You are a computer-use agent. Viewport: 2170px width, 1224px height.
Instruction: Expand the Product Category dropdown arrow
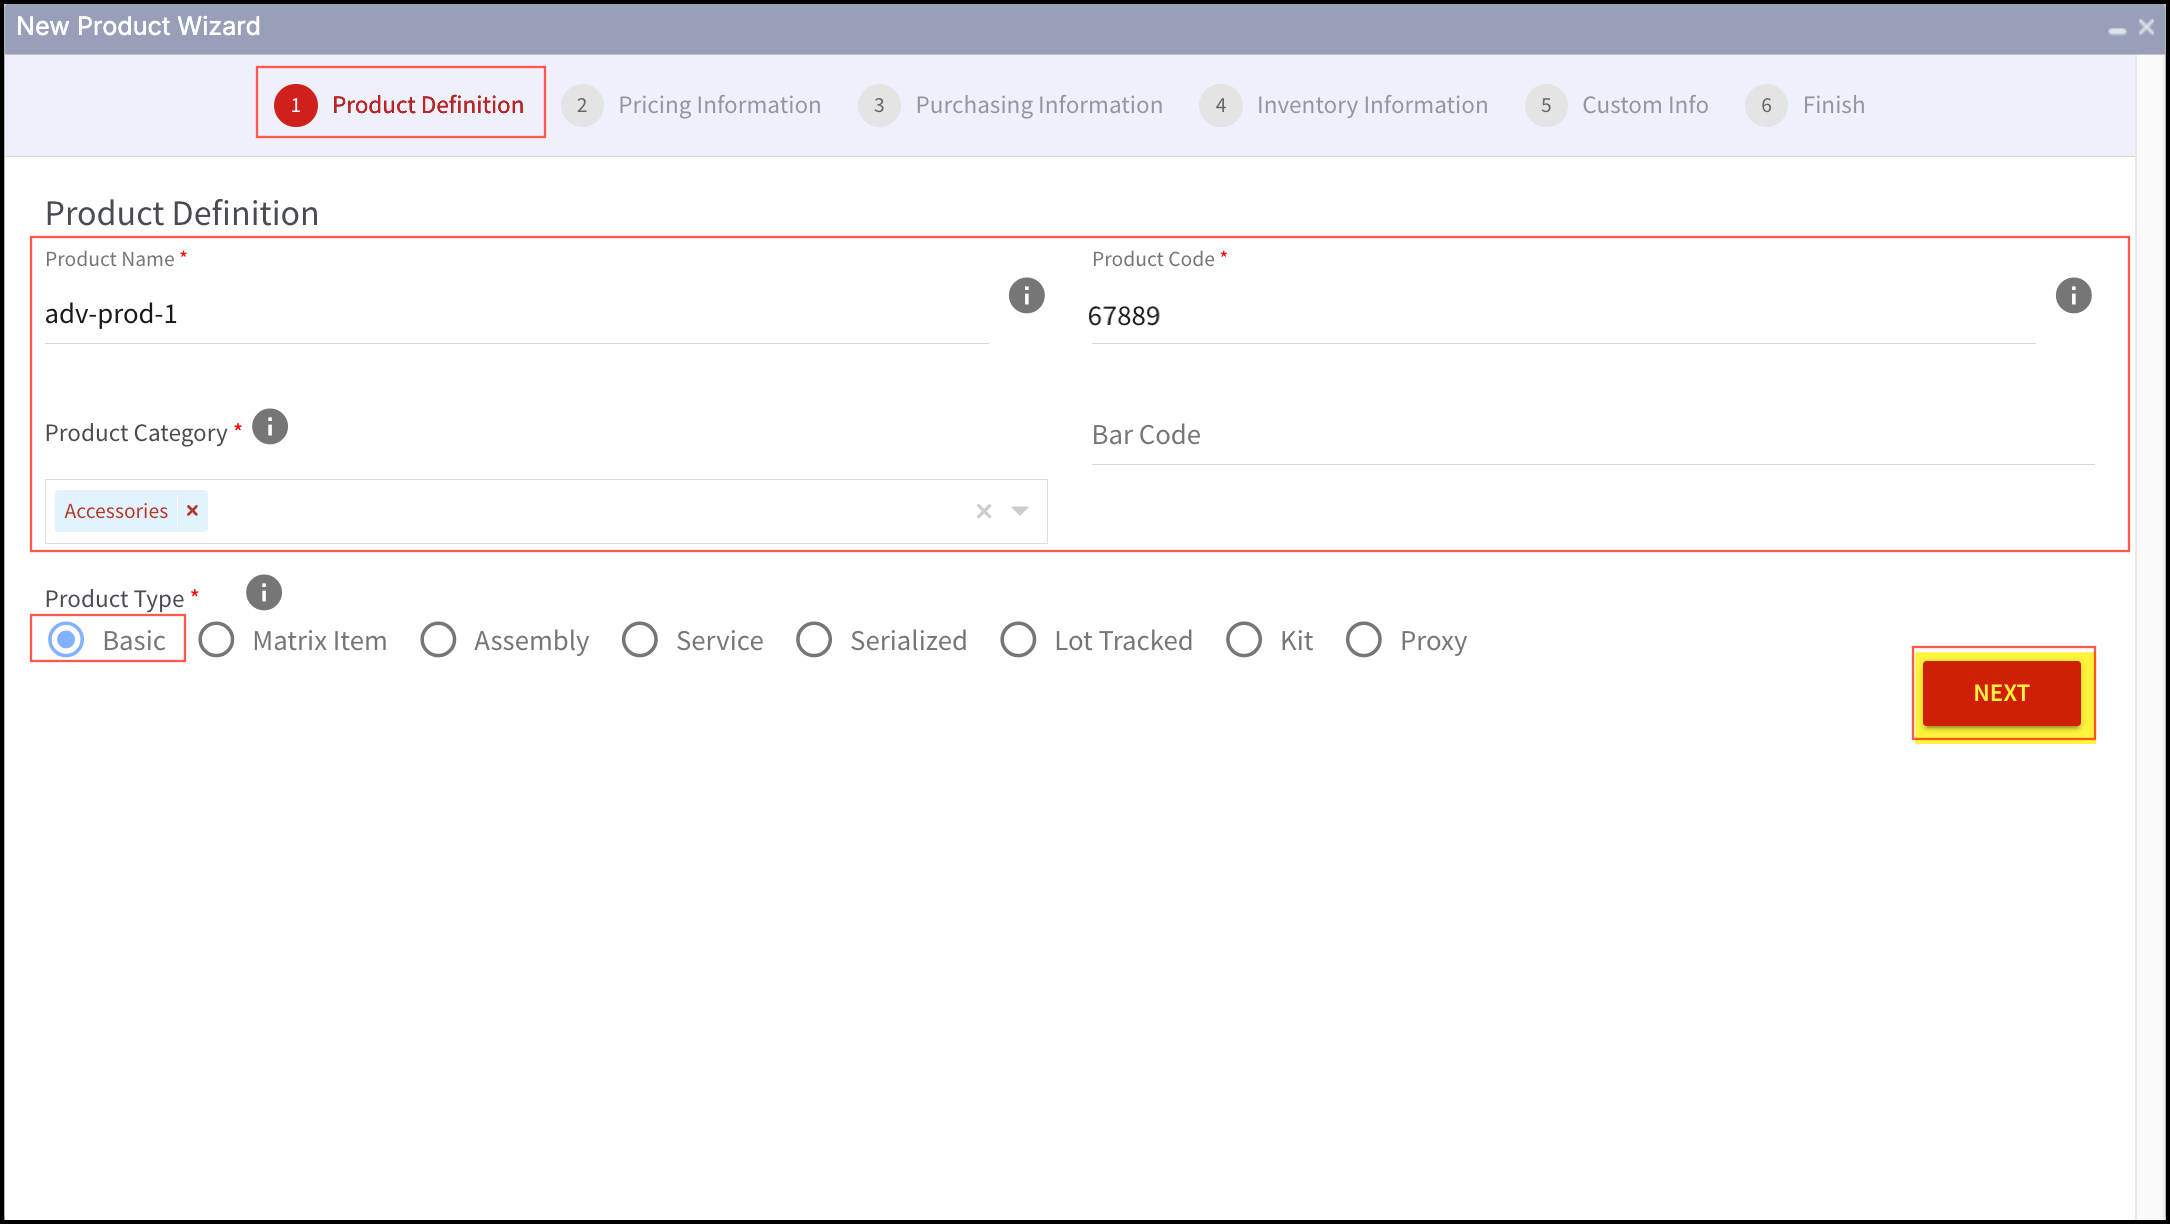tap(1020, 511)
